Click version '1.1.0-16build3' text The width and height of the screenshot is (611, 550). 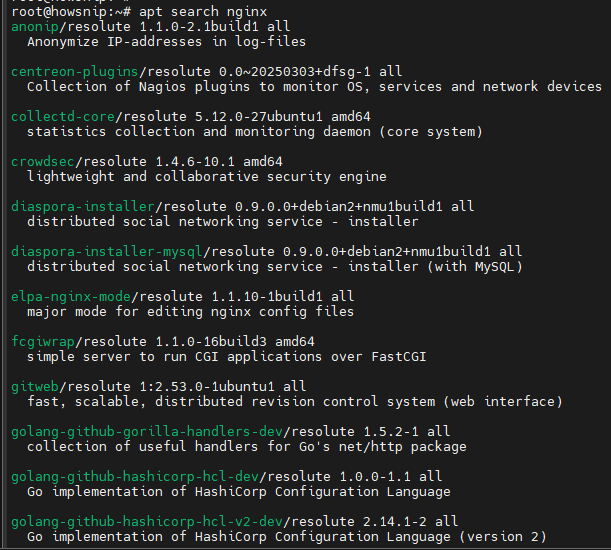(211, 341)
